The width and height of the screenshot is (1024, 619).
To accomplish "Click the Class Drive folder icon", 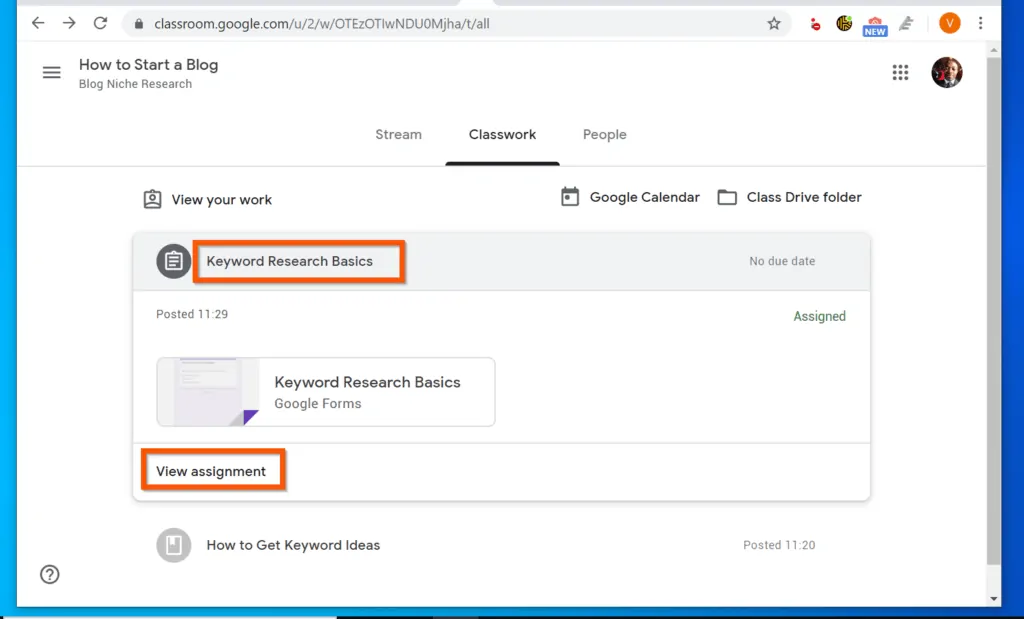I will [x=726, y=197].
